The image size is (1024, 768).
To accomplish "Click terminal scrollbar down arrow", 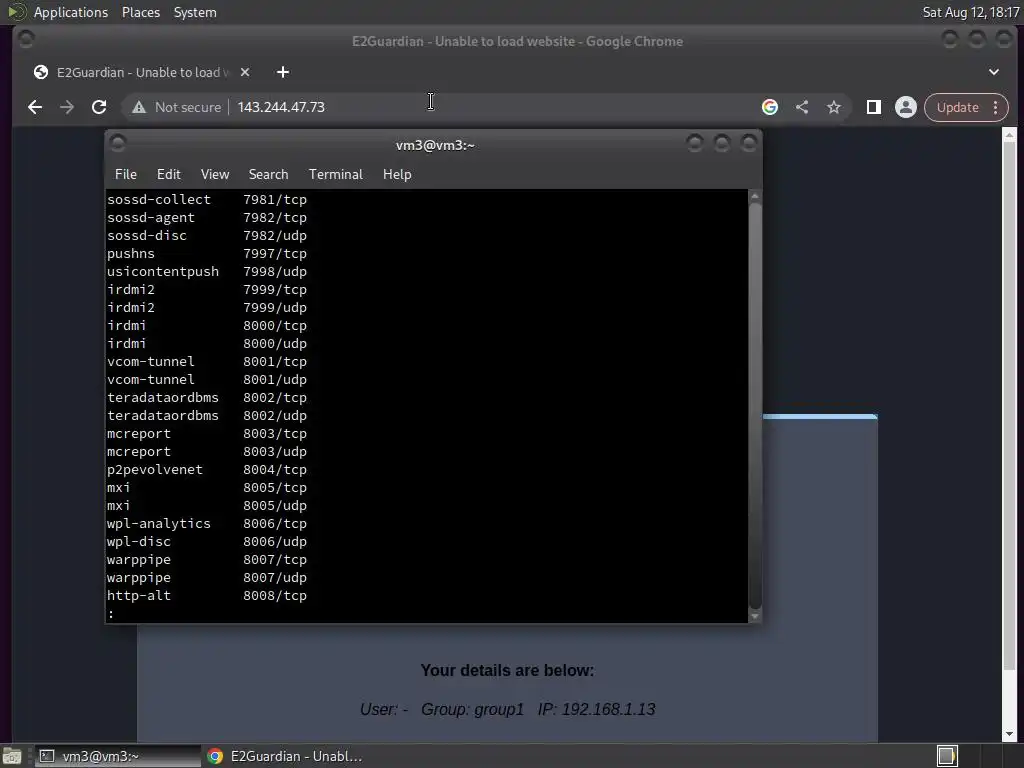I will [755, 616].
